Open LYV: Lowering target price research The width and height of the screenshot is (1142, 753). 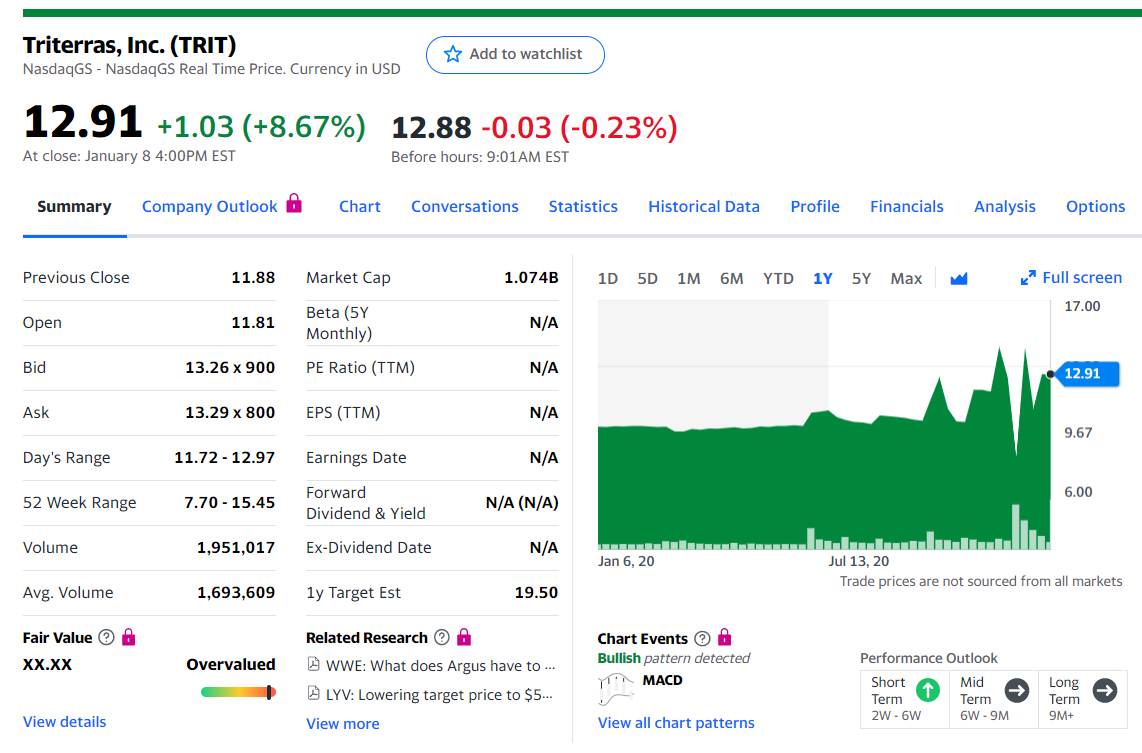click(438, 695)
